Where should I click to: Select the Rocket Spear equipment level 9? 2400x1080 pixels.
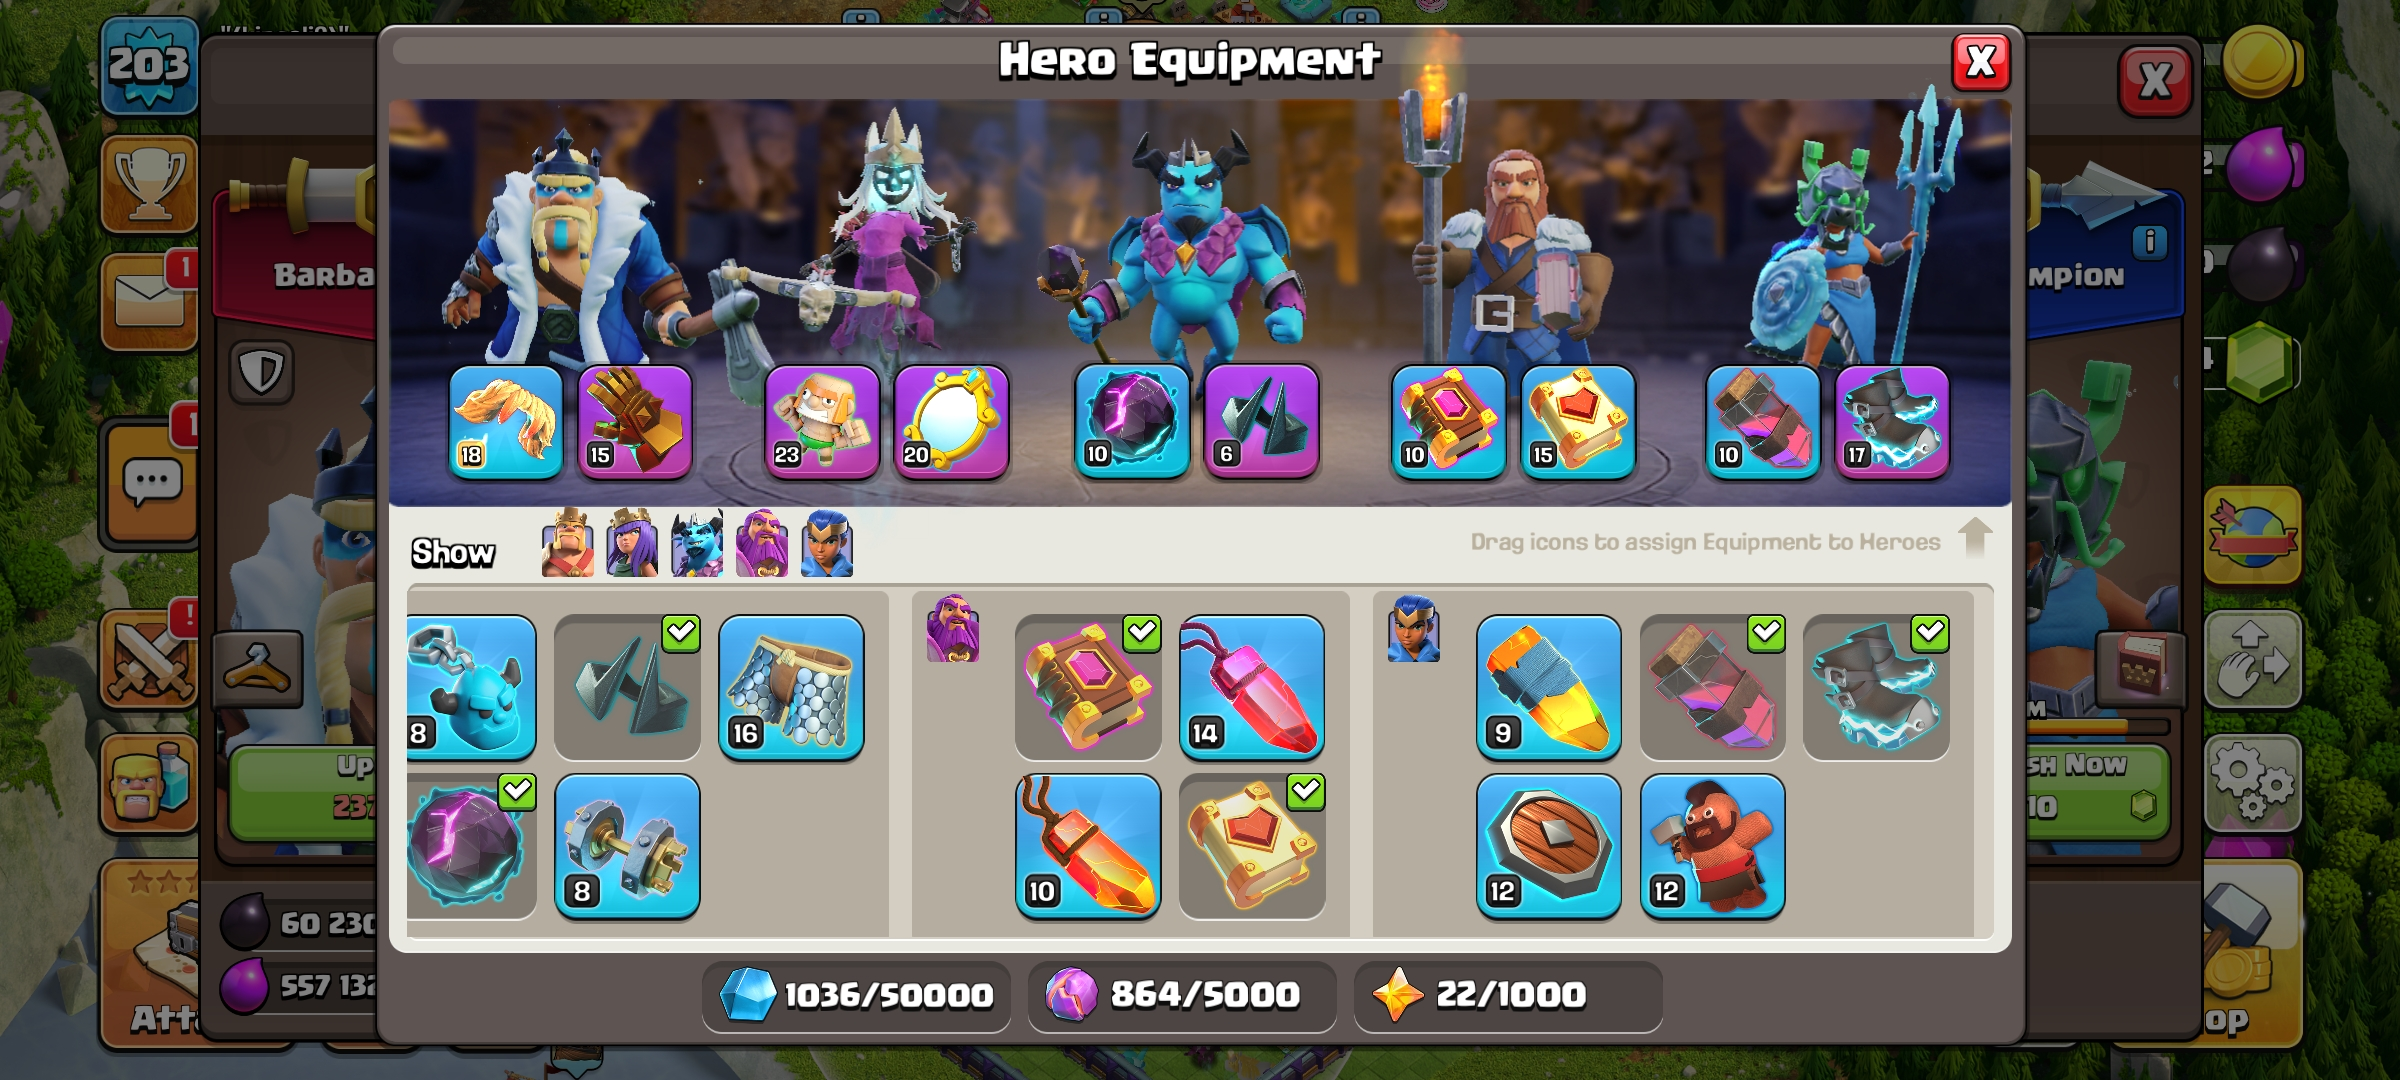(1549, 688)
